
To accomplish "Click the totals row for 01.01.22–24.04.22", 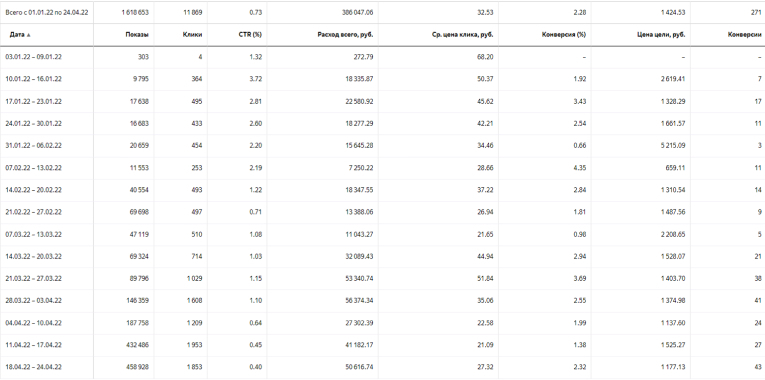I will point(382,13).
